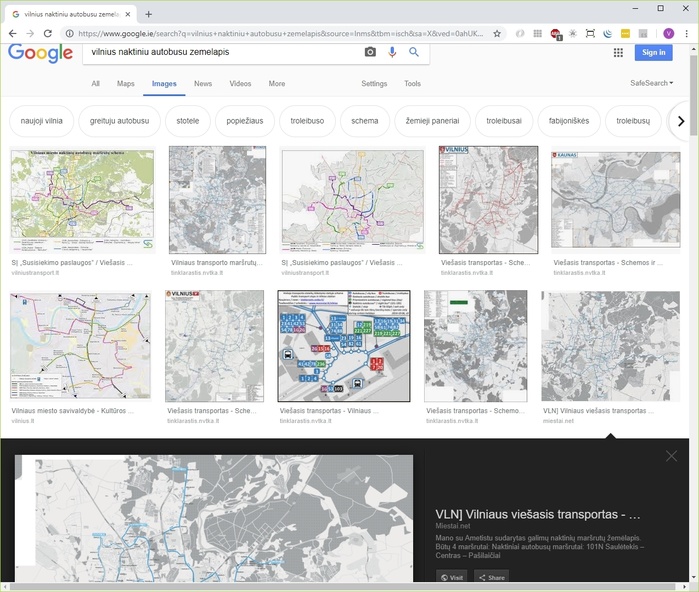Click the screenshot frame extension icon
This screenshot has height=592, width=699.
(590, 33)
